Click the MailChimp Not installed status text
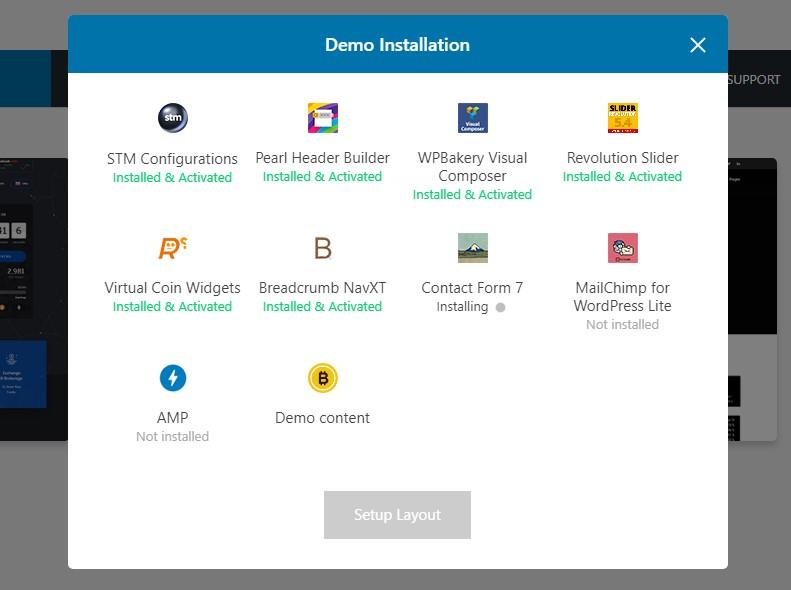 click(622, 325)
